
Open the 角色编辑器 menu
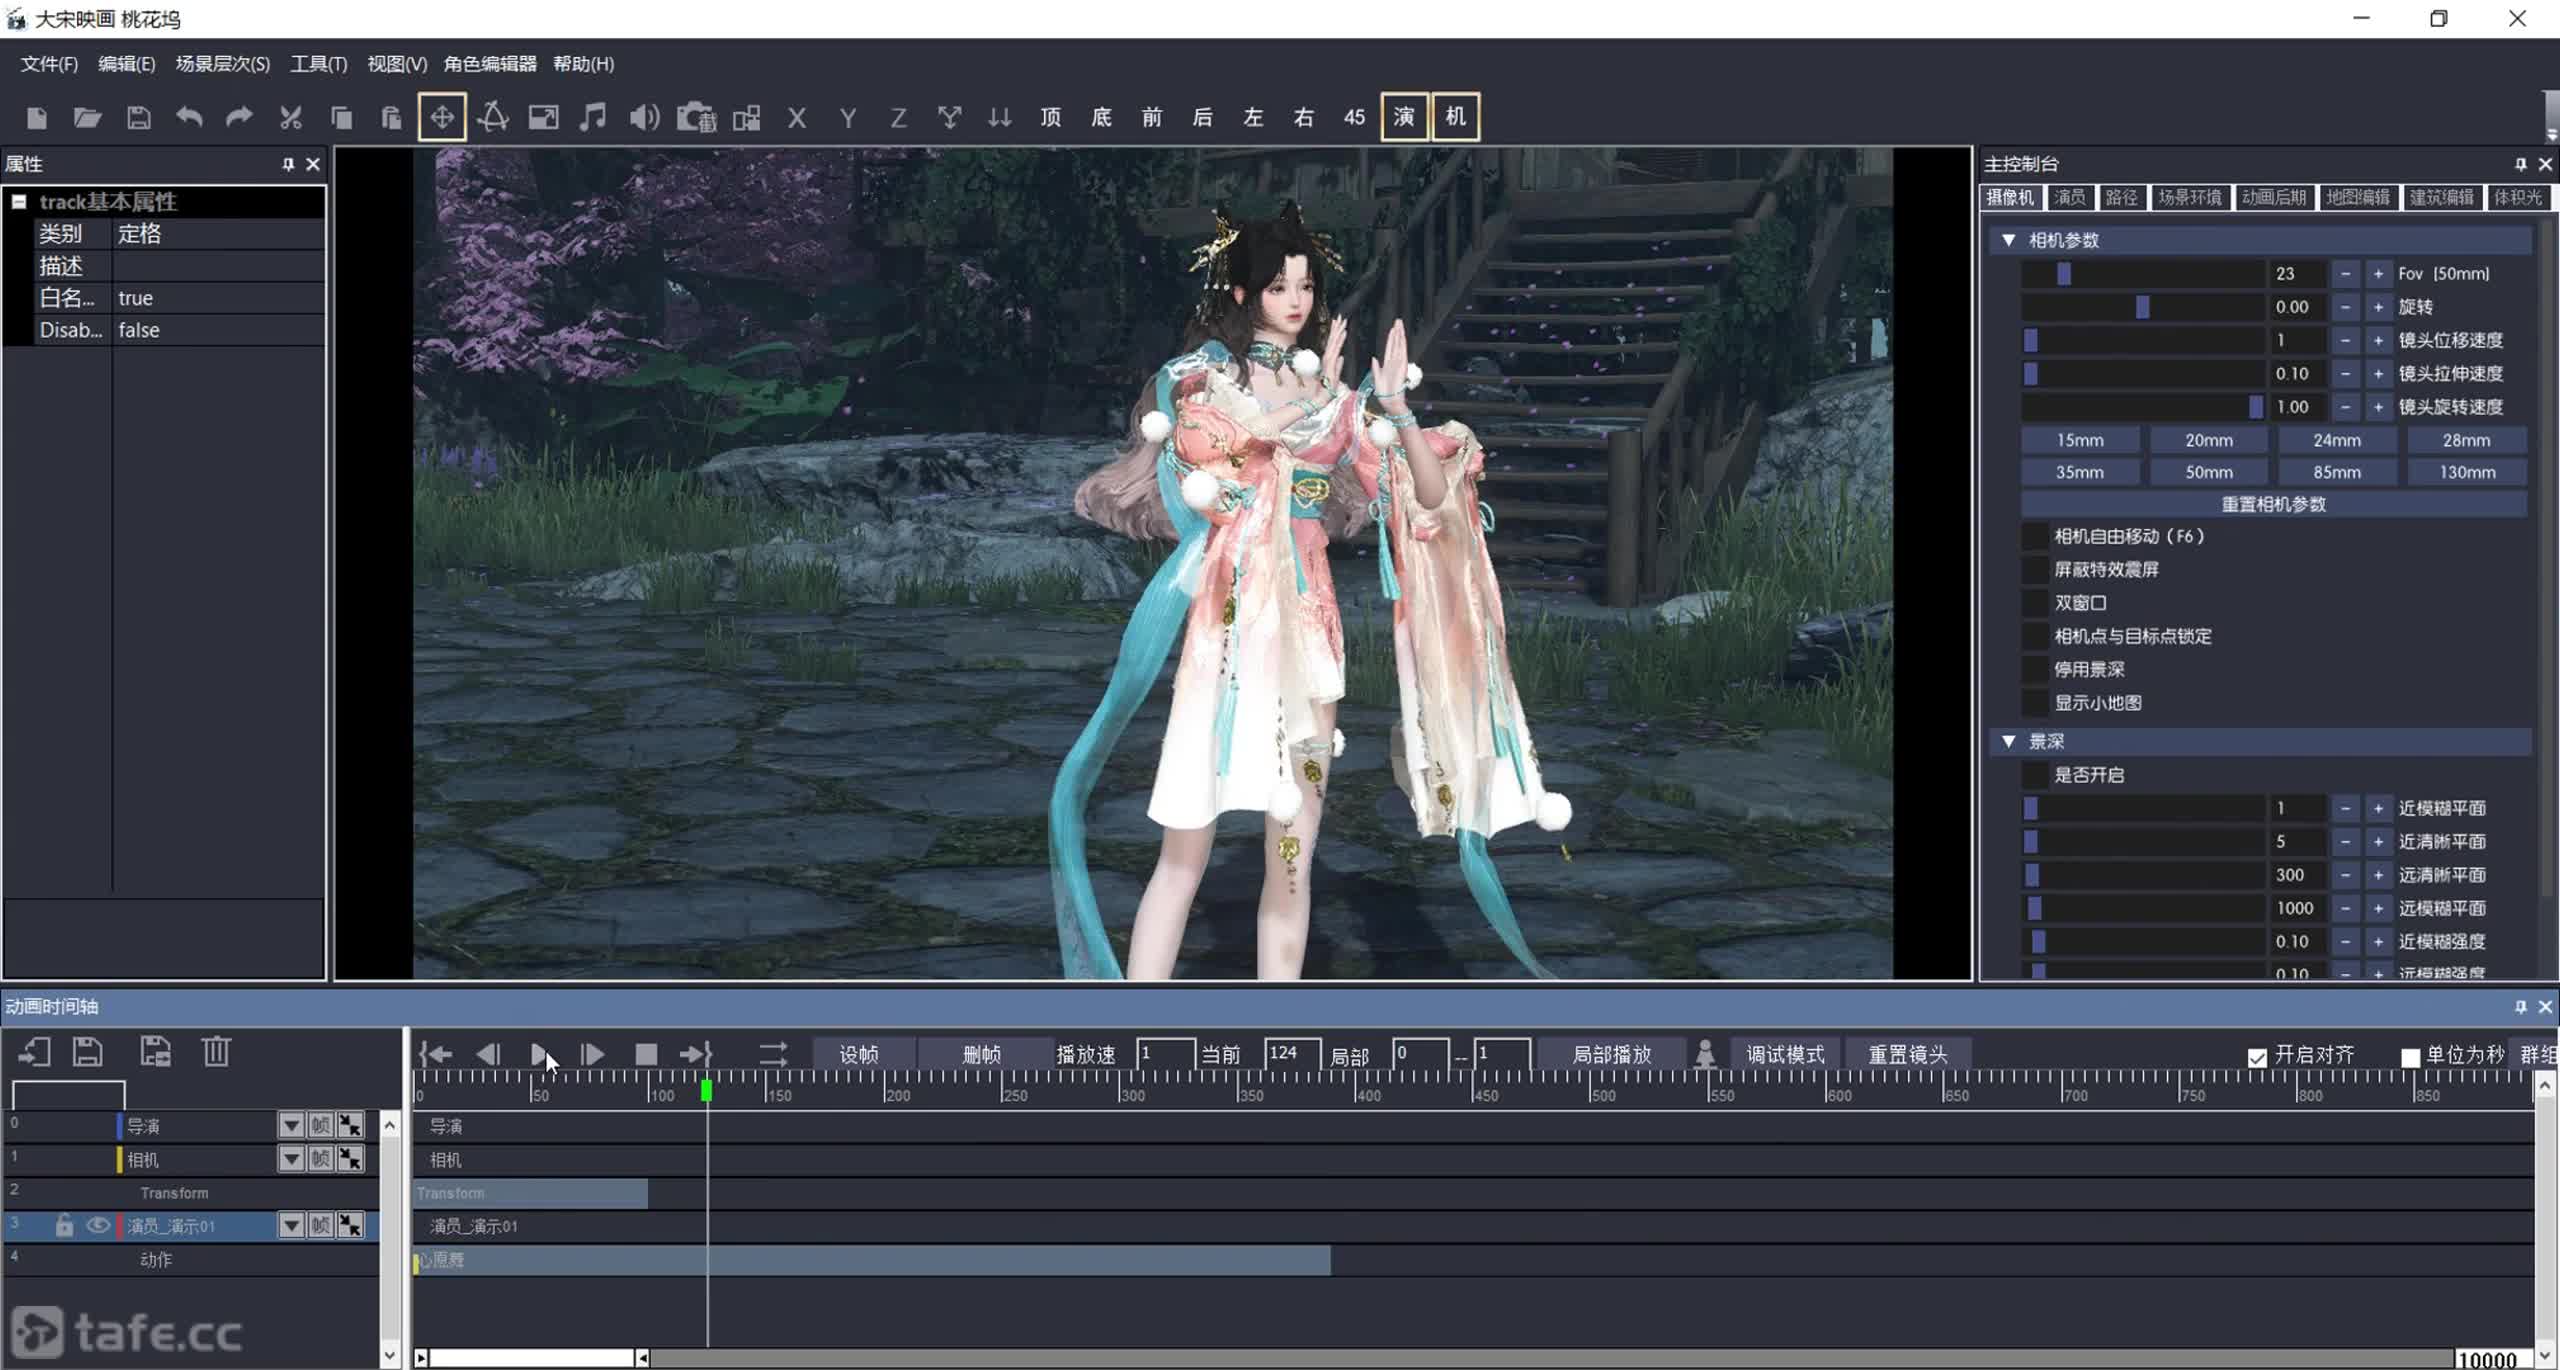[490, 64]
